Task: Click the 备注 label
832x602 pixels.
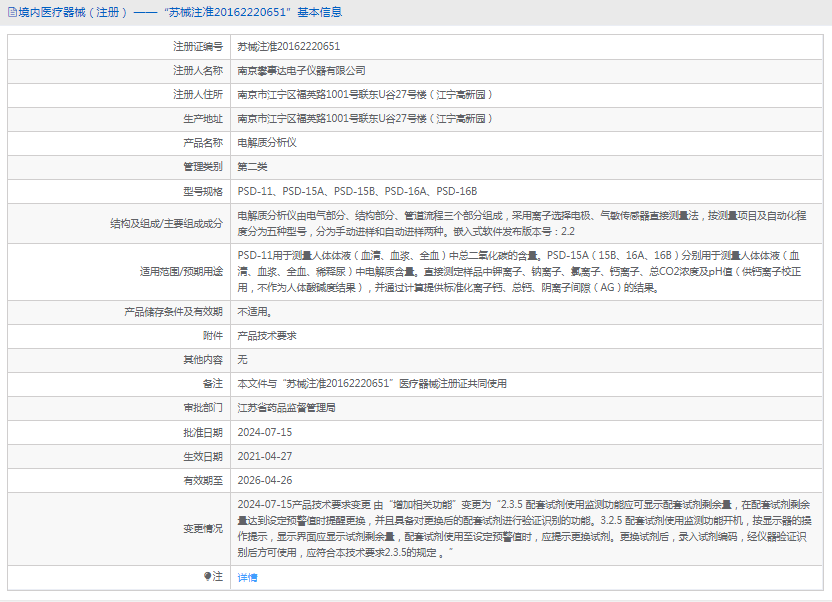Action: (x=213, y=383)
